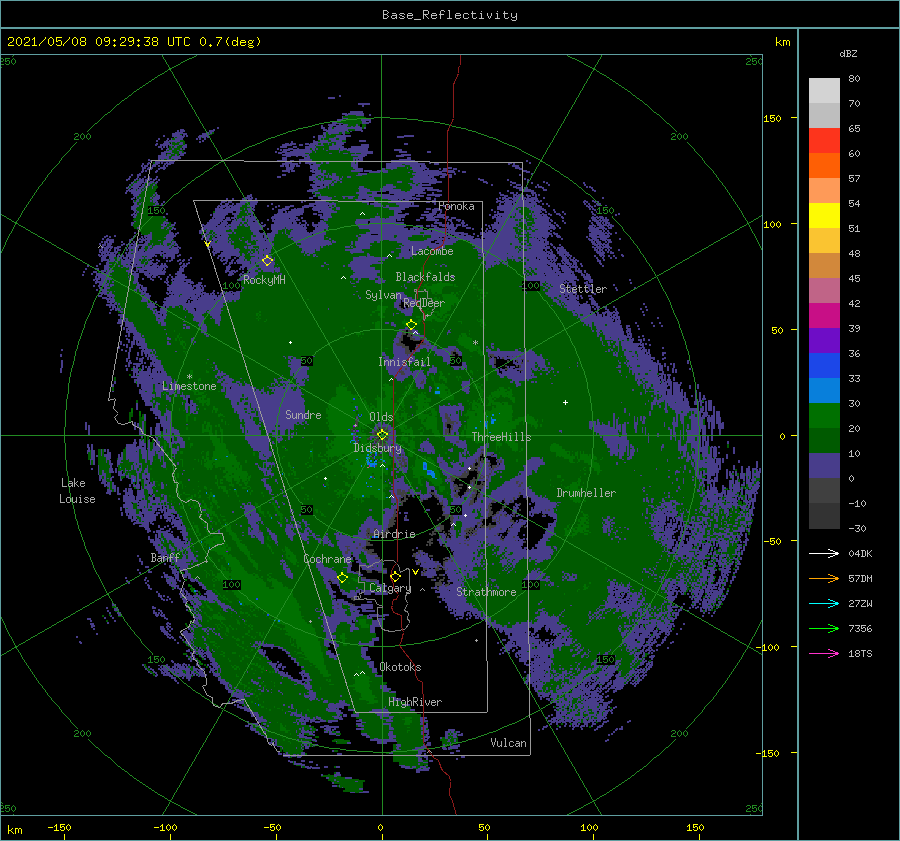Click the Limestone label
Screen dimensions: 900x841
(x=189, y=386)
